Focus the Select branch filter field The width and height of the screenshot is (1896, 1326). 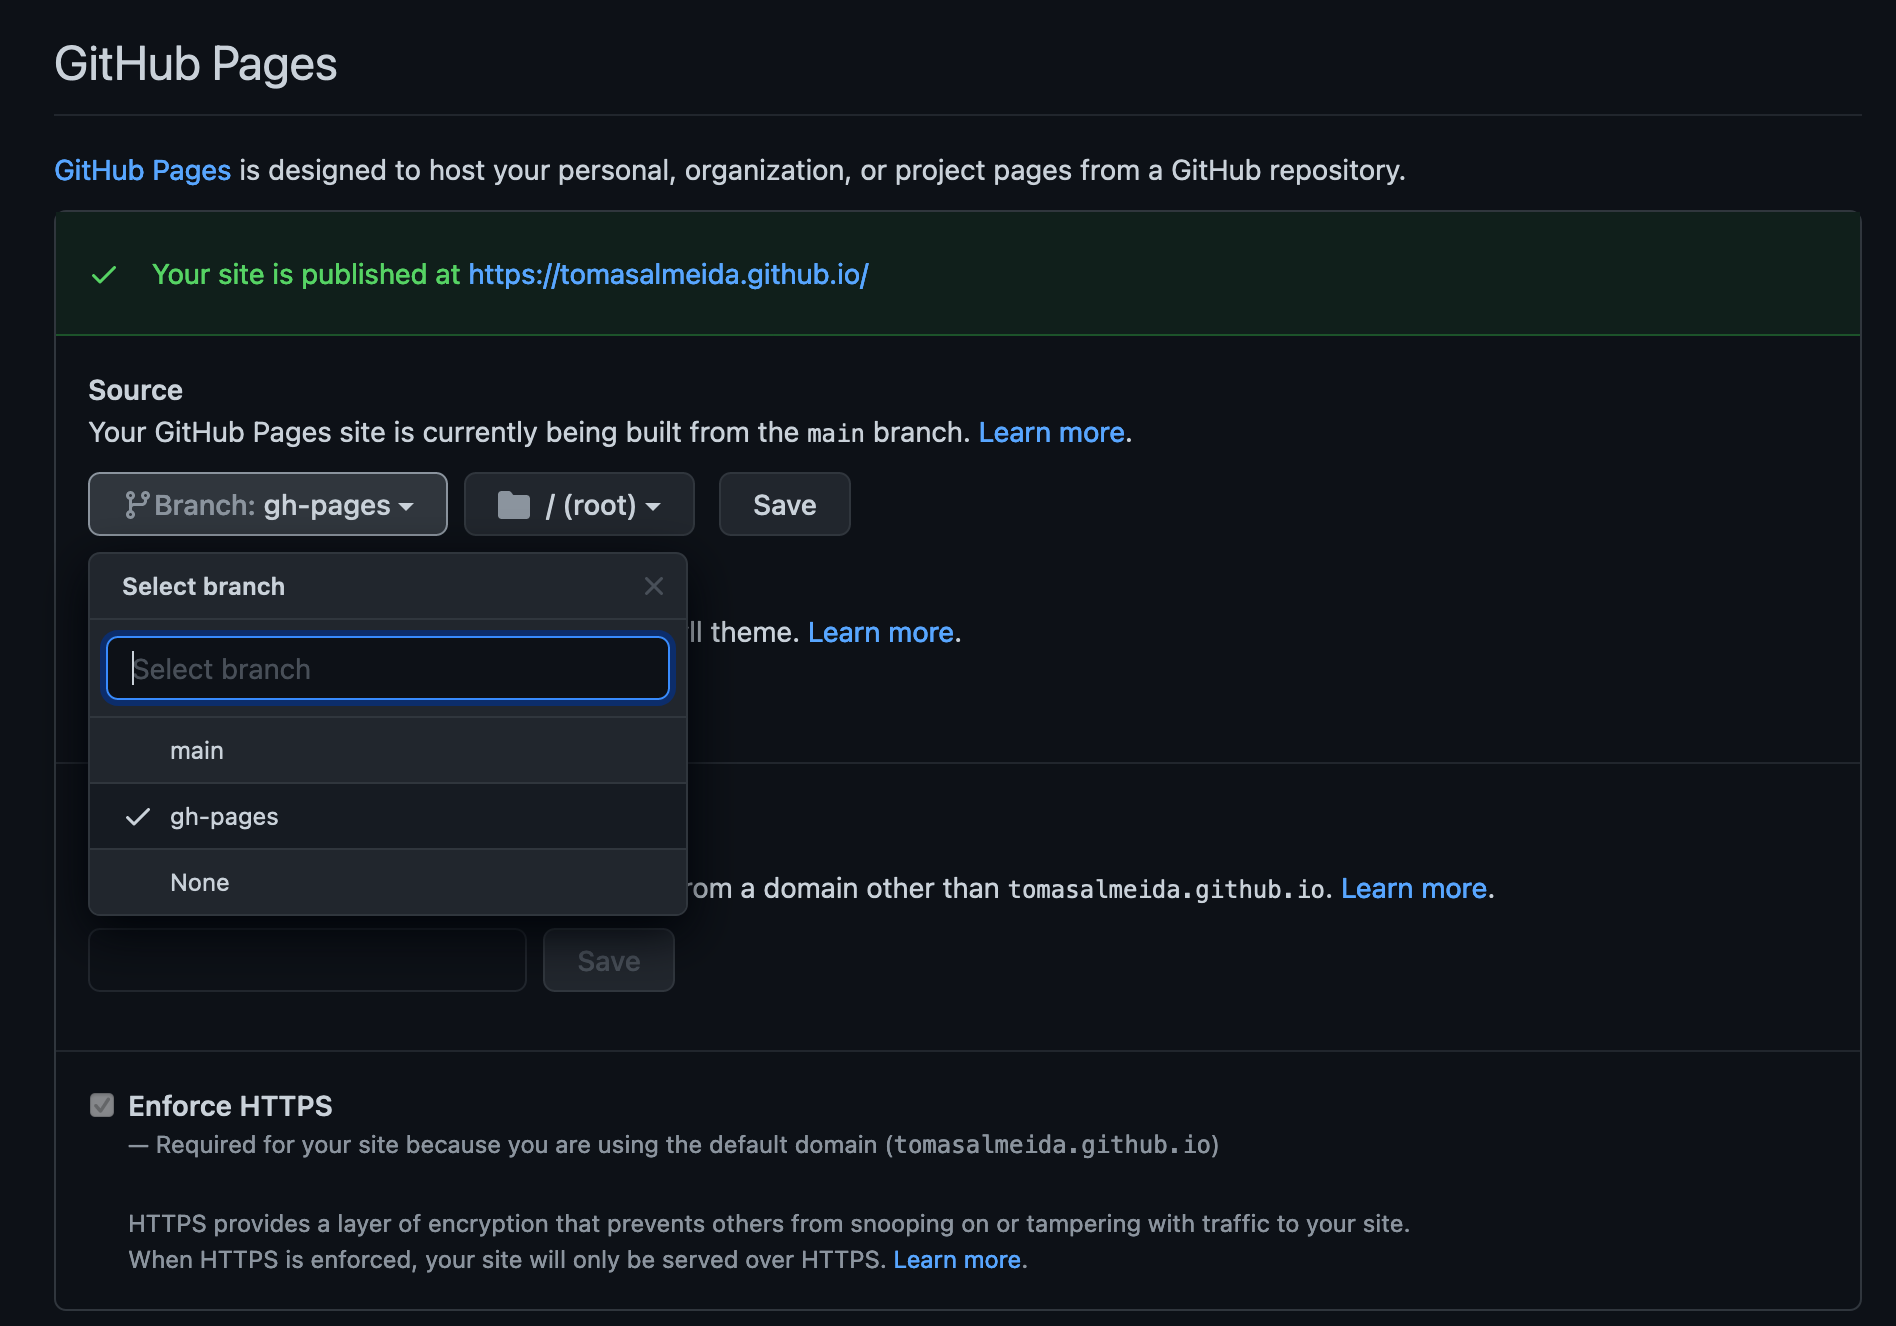tap(388, 668)
